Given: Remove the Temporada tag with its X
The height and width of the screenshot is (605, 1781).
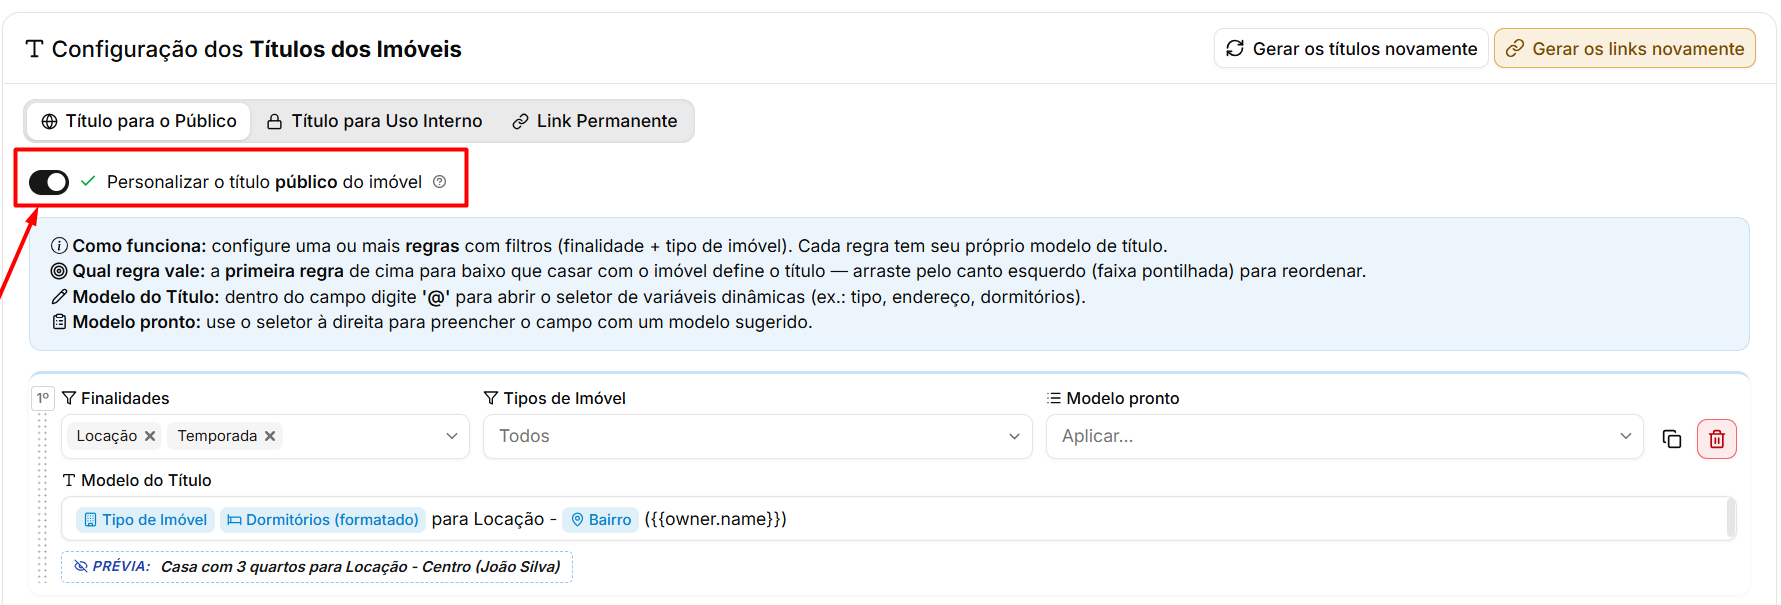Looking at the screenshot, I should pos(270,436).
